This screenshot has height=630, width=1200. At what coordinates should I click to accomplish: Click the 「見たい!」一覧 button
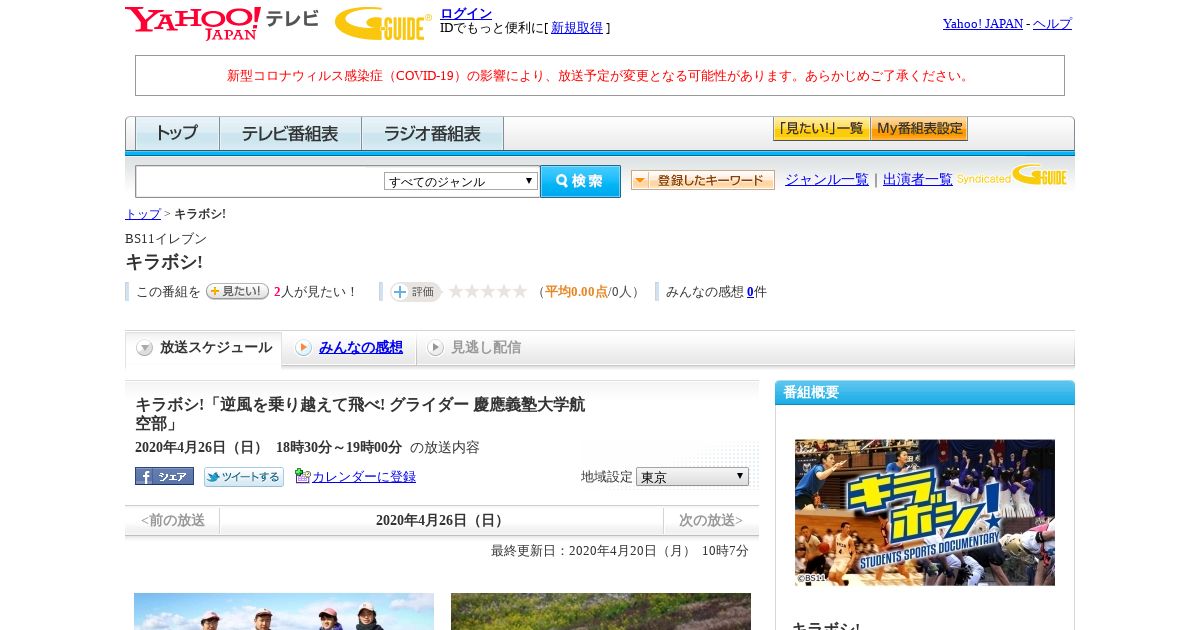821,129
